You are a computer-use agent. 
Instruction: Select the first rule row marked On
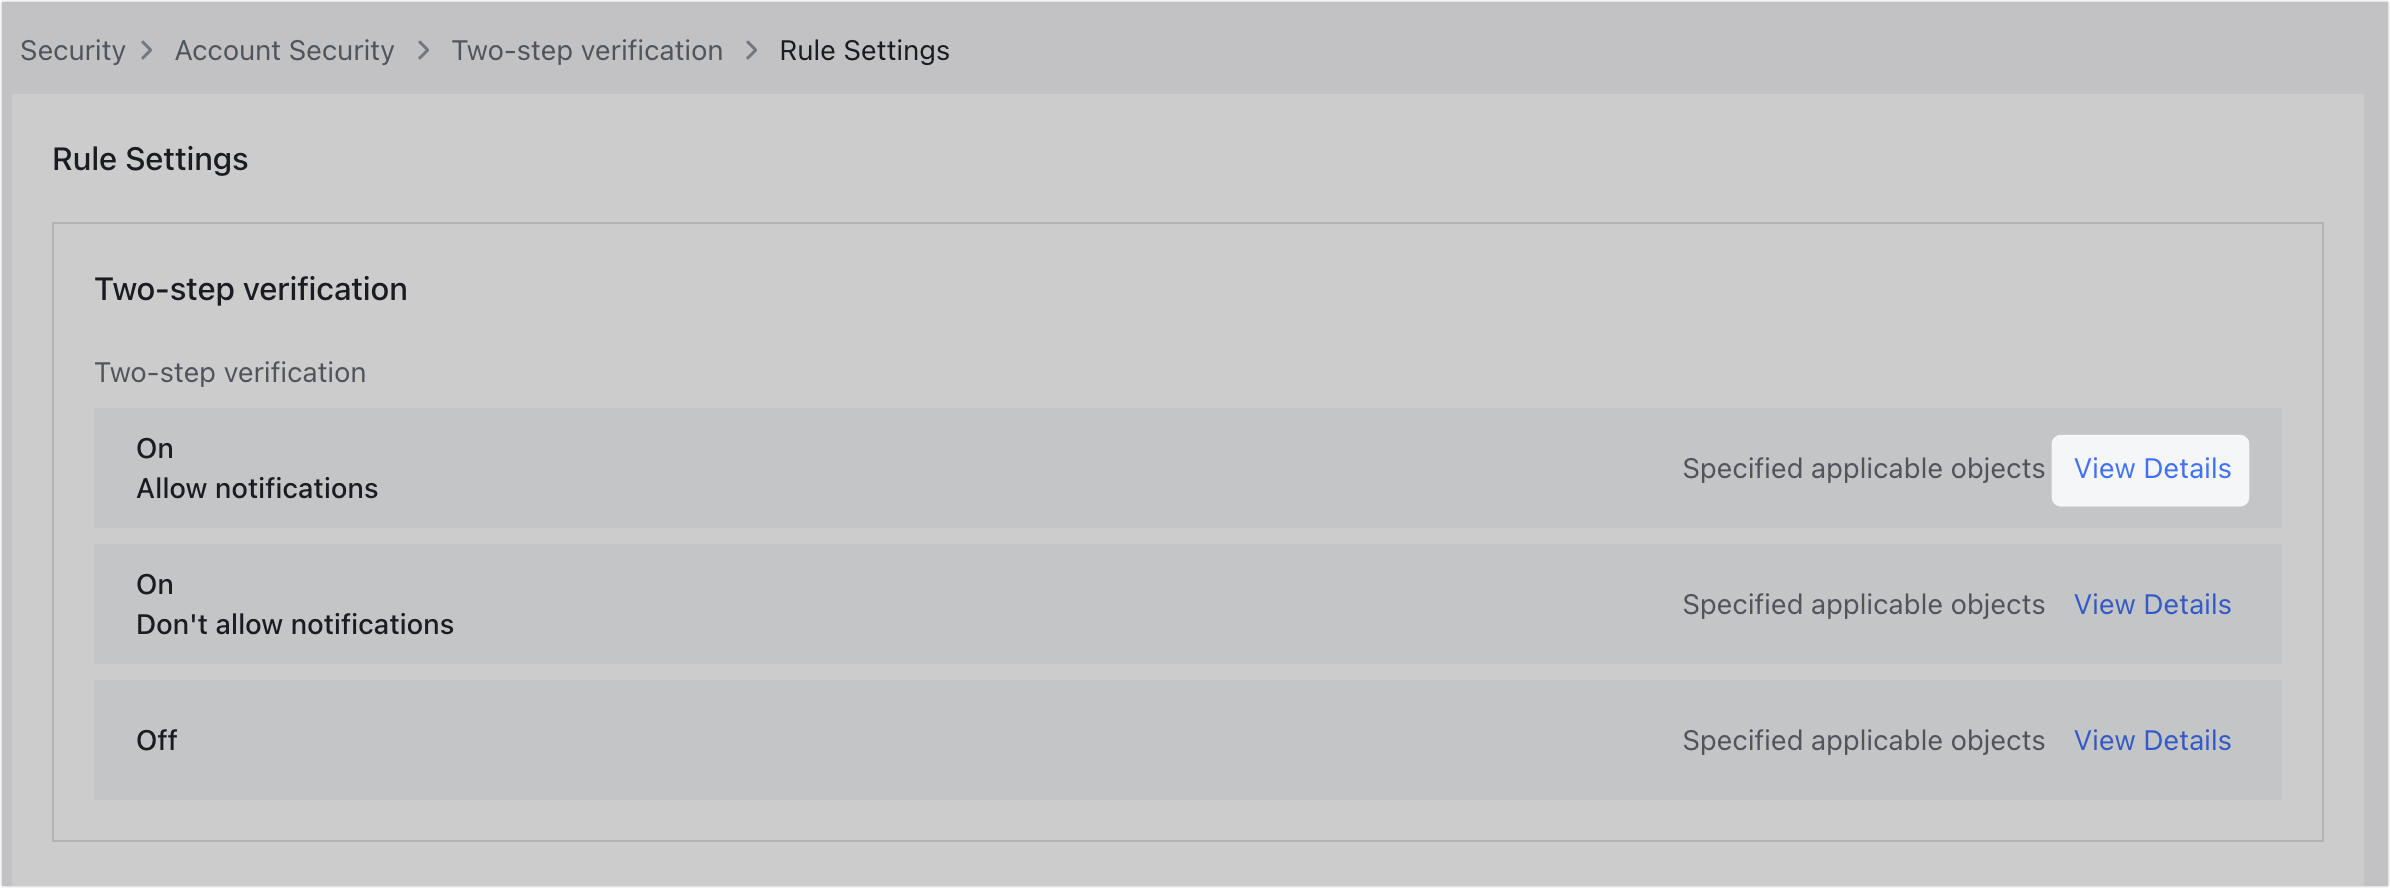[800, 468]
